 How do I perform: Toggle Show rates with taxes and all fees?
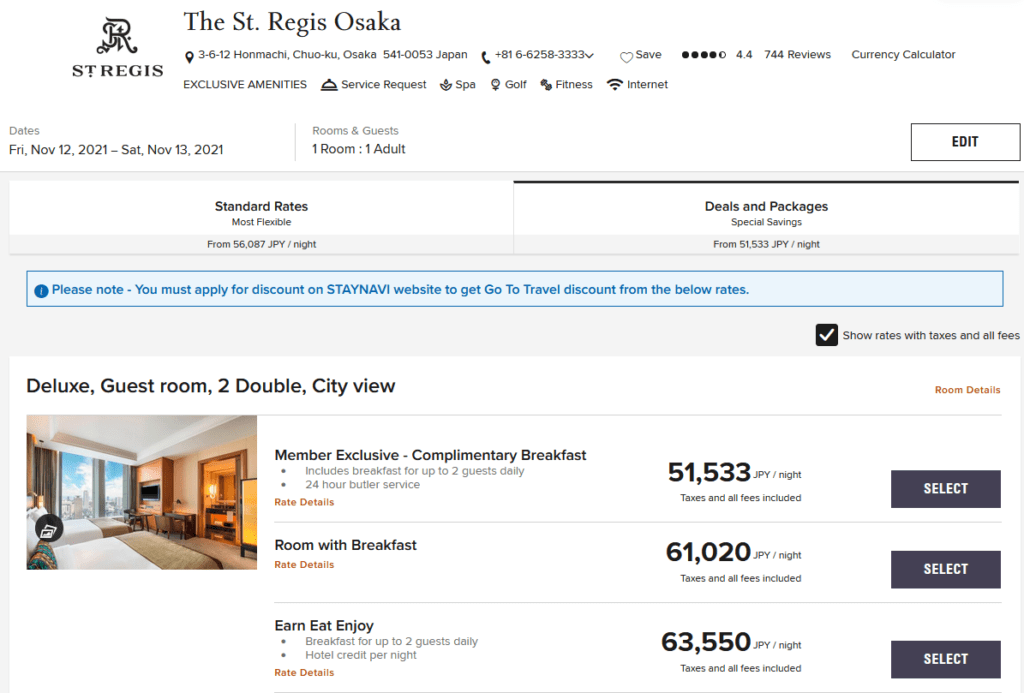tap(826, 335)
